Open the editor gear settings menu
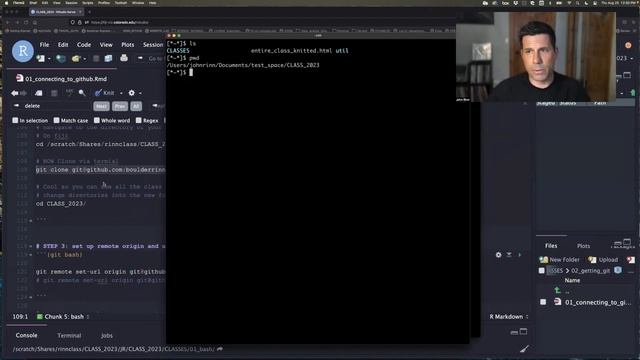The height and width of the screenshot is (360, 640). point(131,93)
